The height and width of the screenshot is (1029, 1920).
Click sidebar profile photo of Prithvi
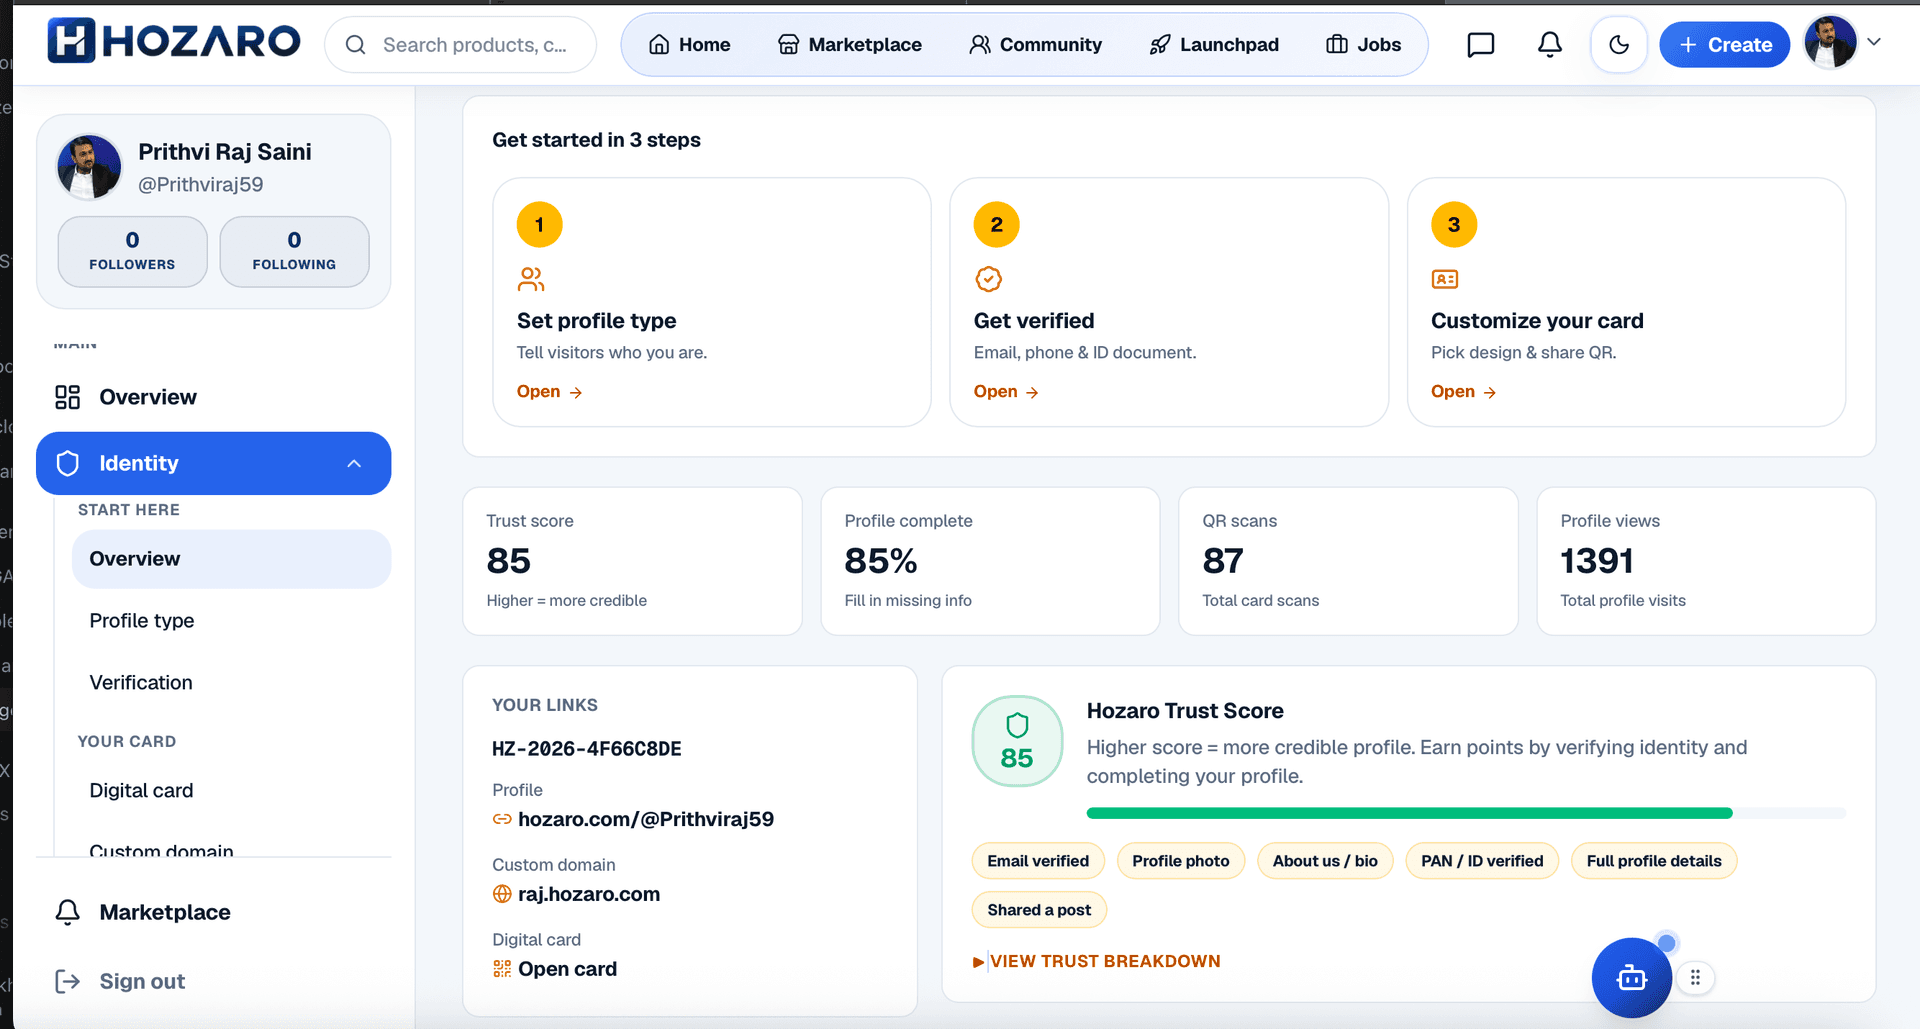[89, 167]
